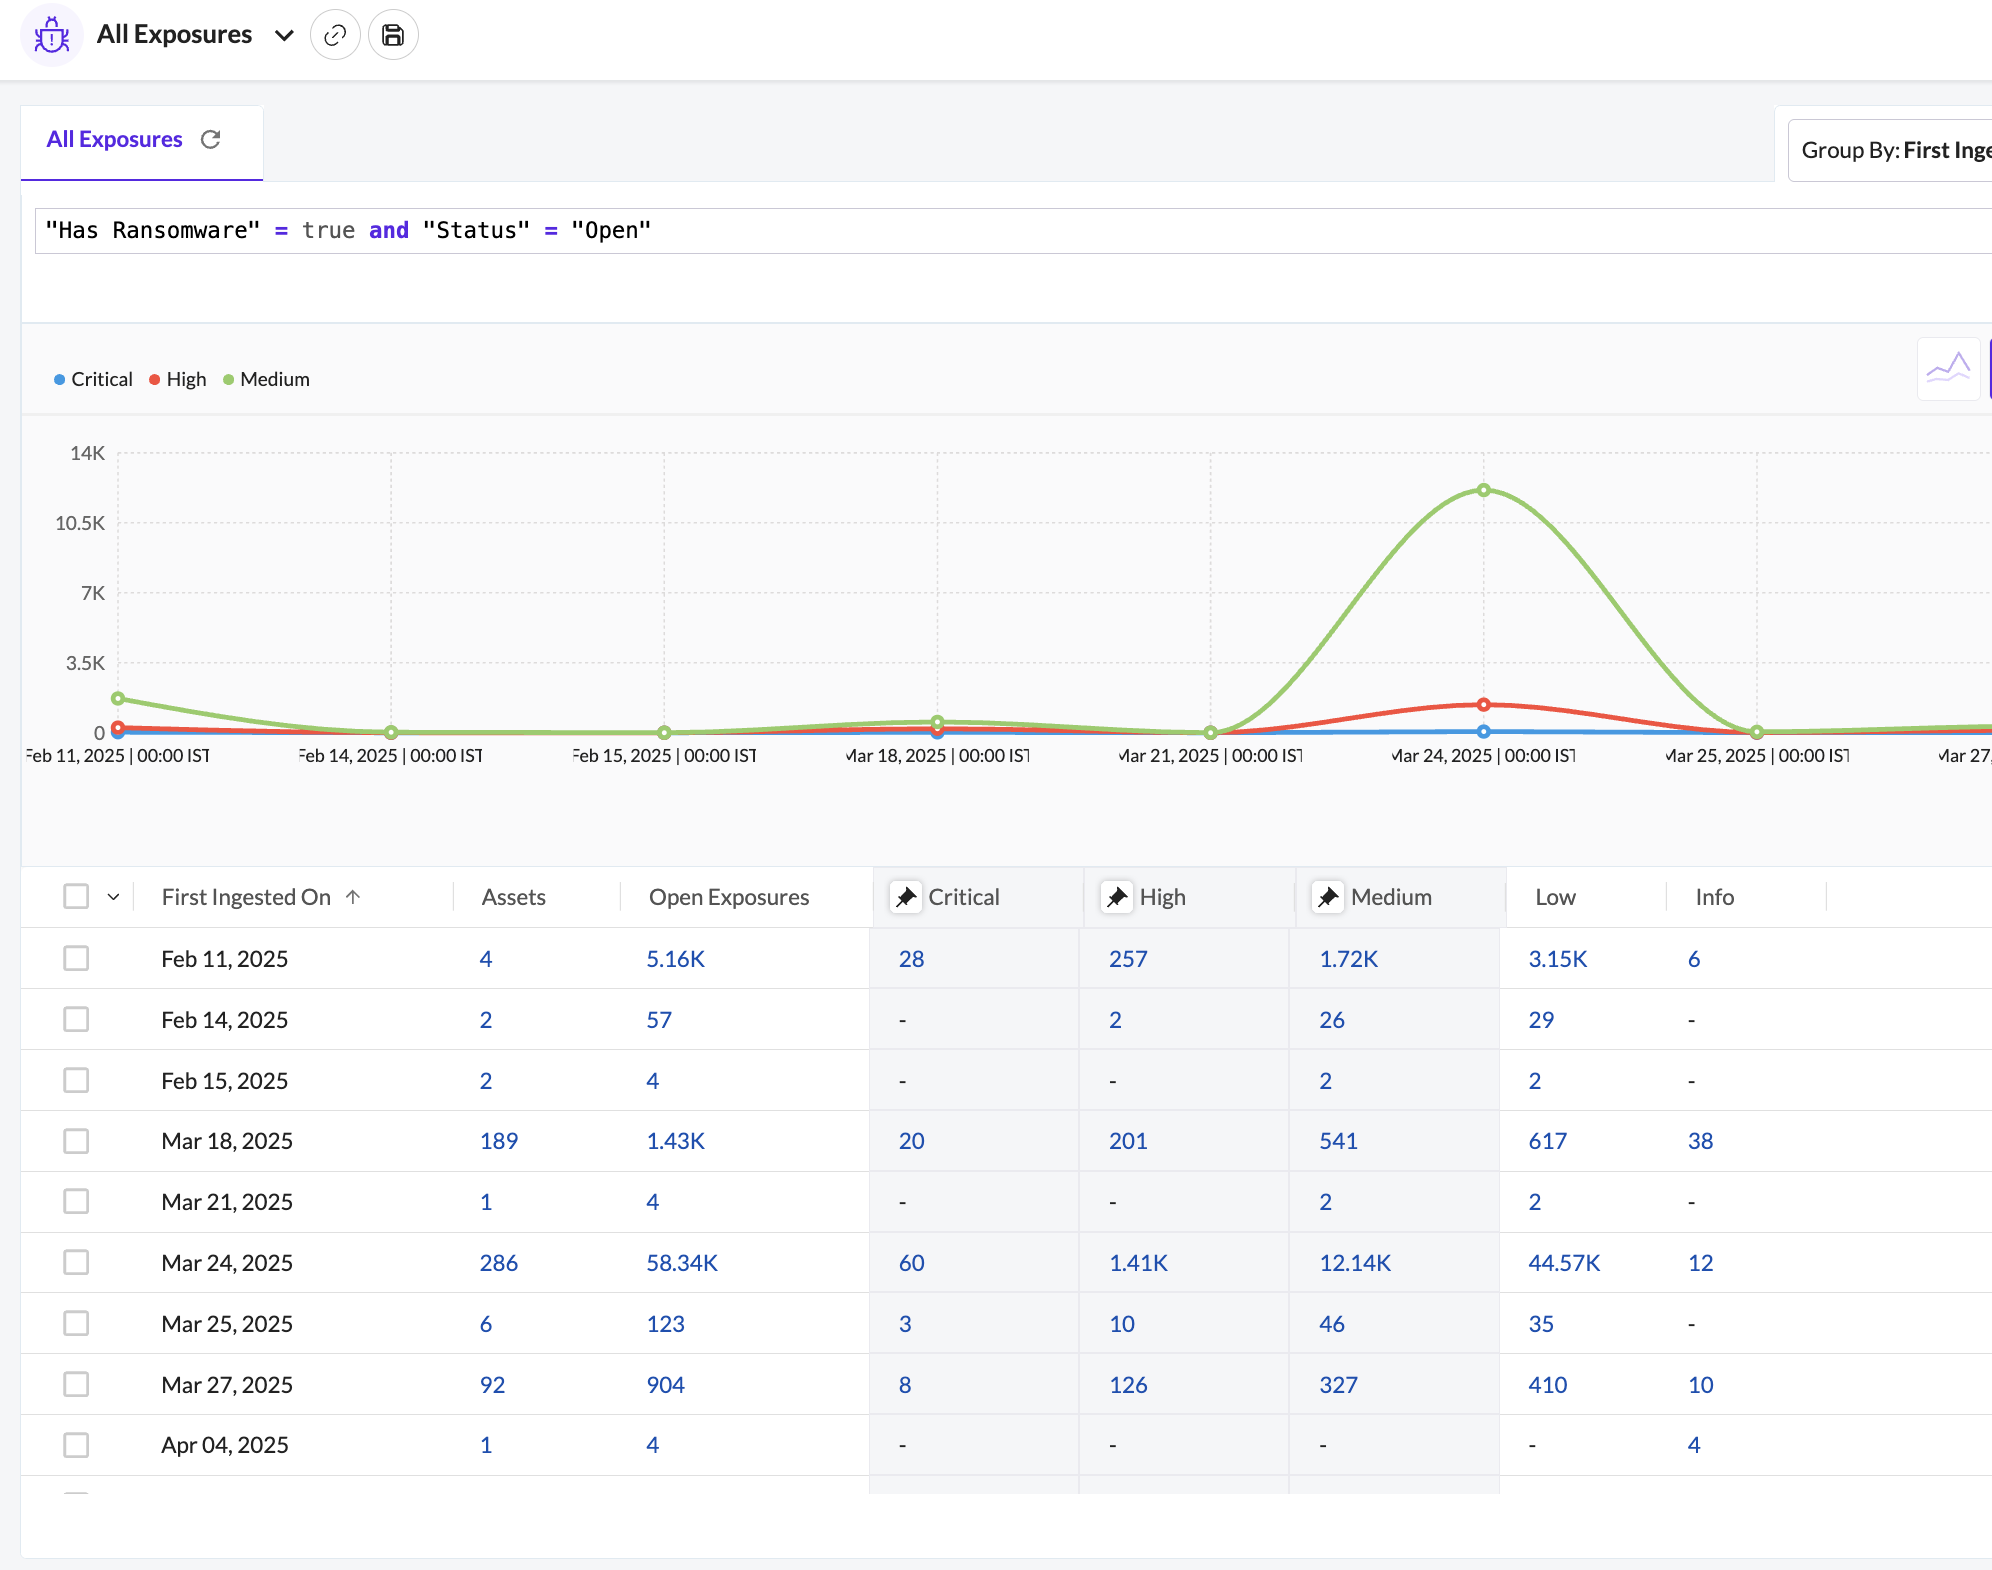Screen dimensions: 1992x1570
Task: Click Mar 25, 2025 date cell
Action: click(x=227, y=1324)
